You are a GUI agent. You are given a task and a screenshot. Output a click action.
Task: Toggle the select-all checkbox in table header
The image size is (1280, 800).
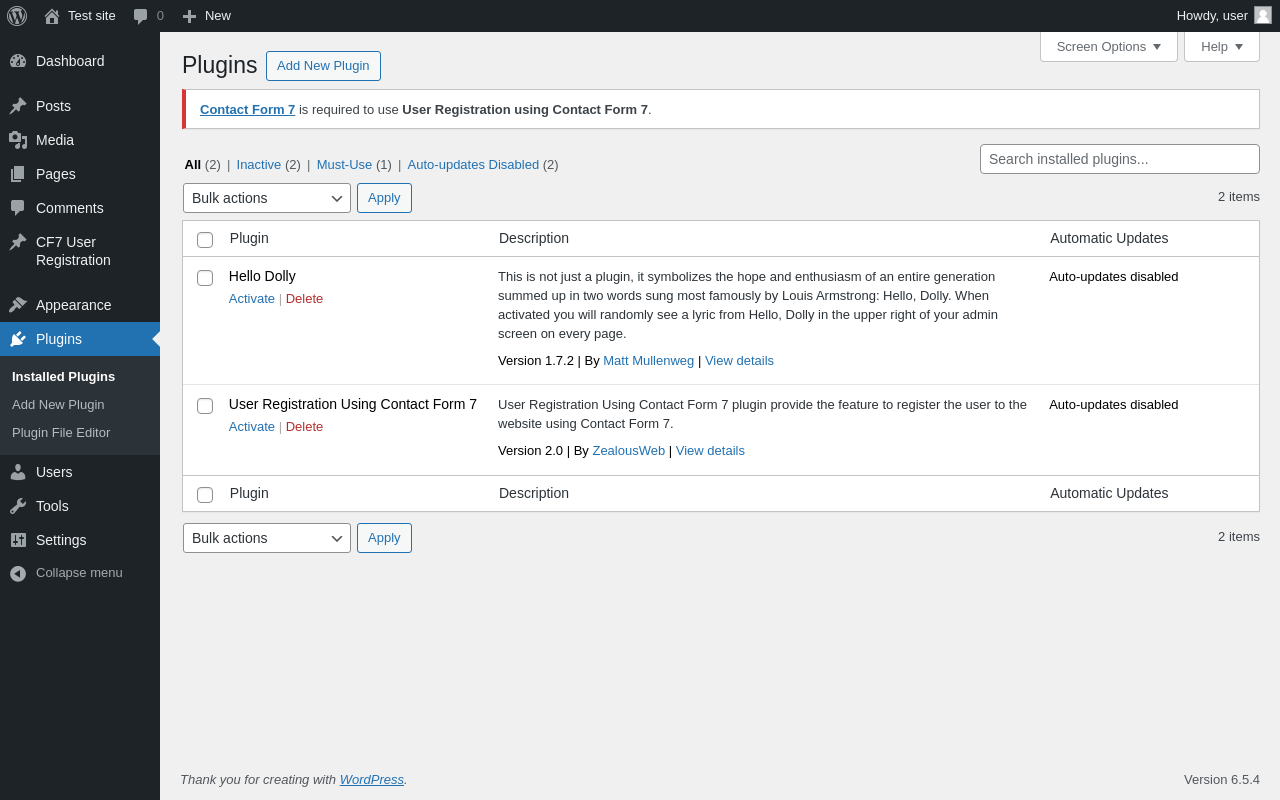pos(205,240)
